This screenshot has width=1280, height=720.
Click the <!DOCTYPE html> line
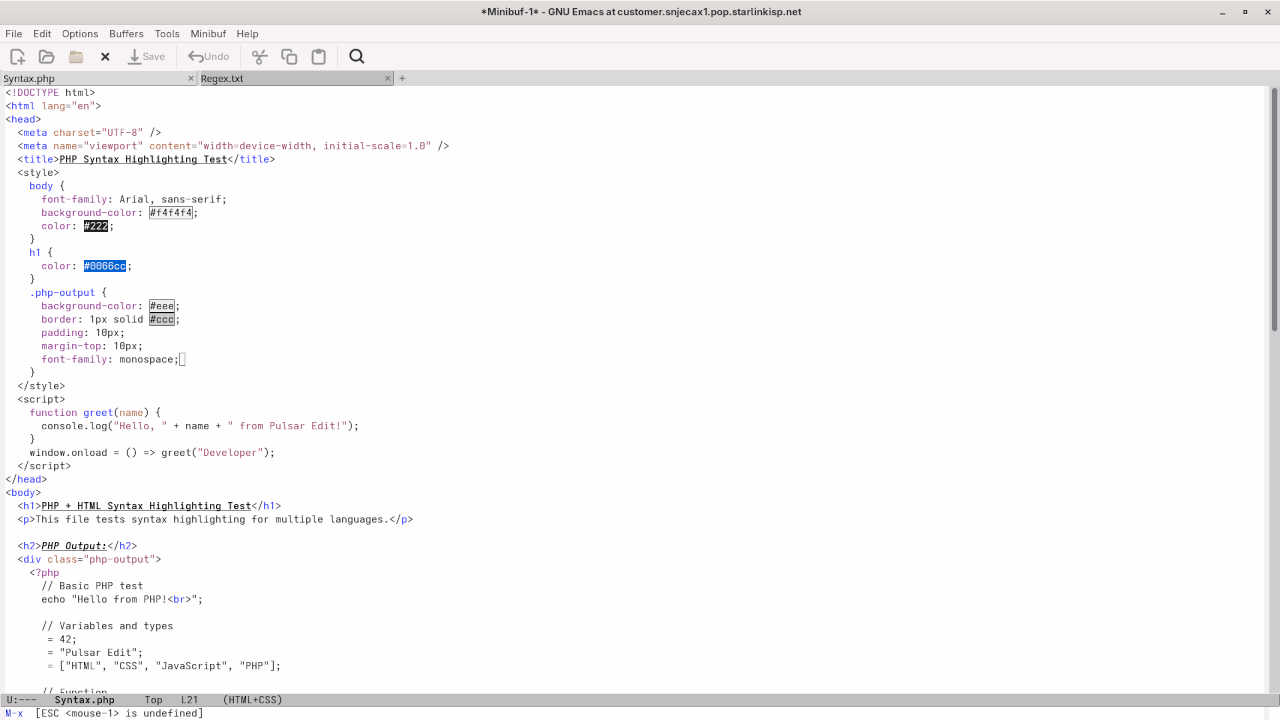(50, 93)
